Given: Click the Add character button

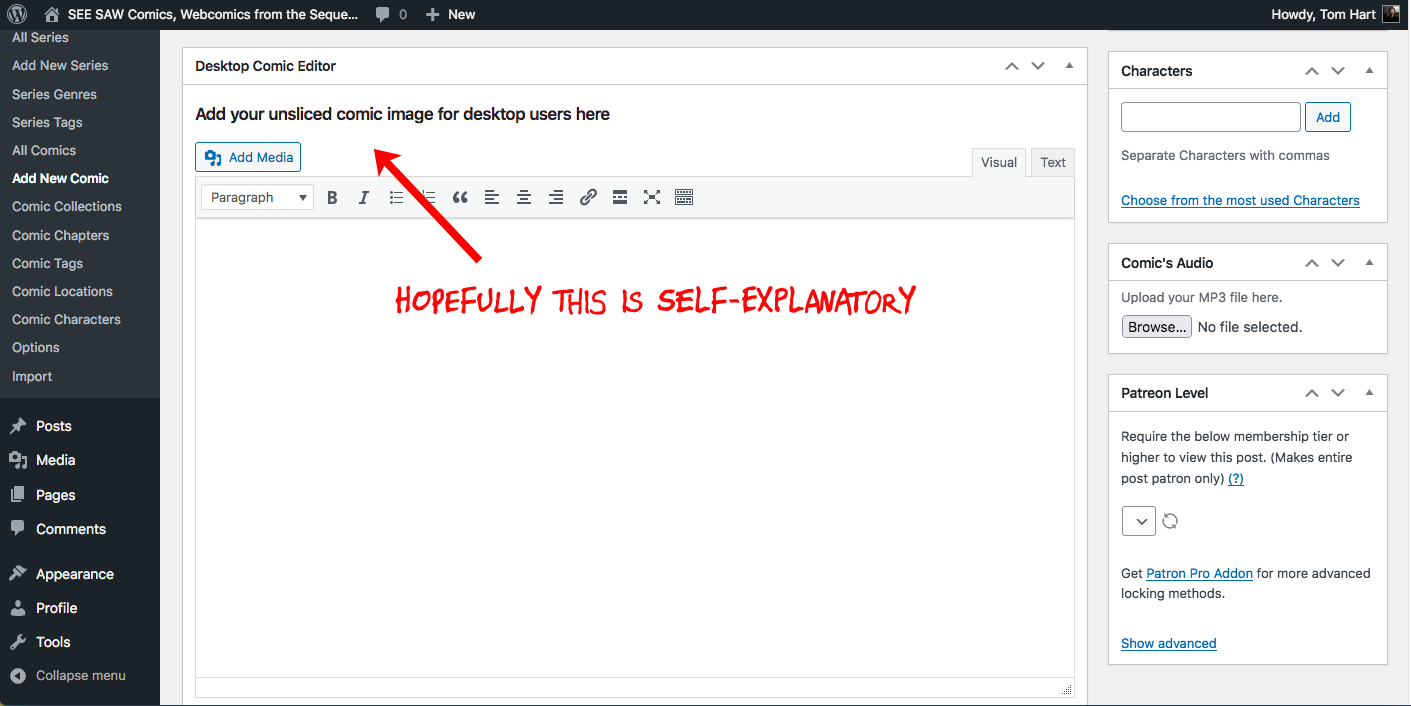Looking at the screenshot, I should 1328,117.
